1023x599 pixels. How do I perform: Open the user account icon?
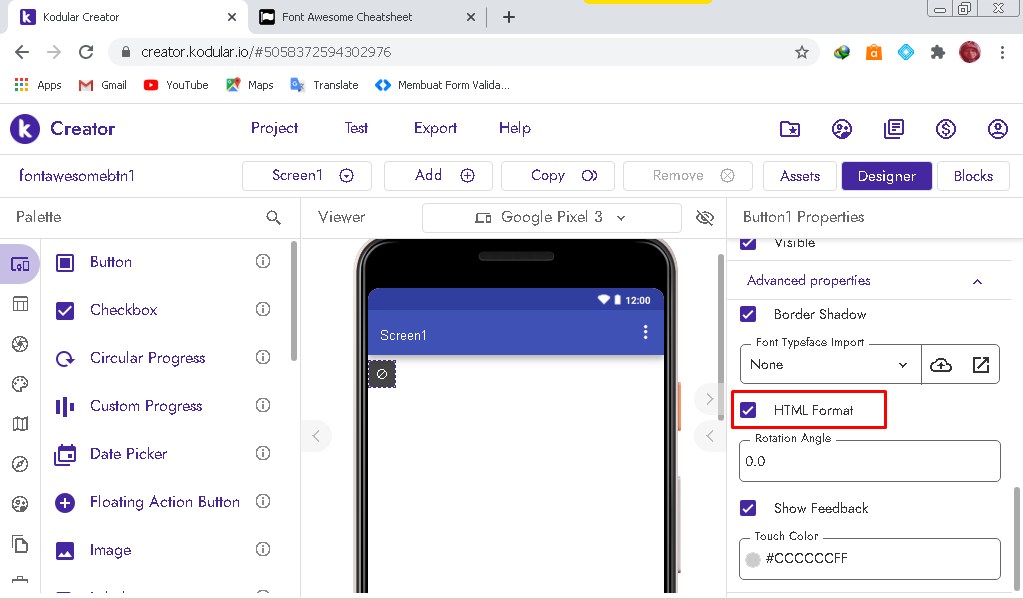tap(998, 129)
